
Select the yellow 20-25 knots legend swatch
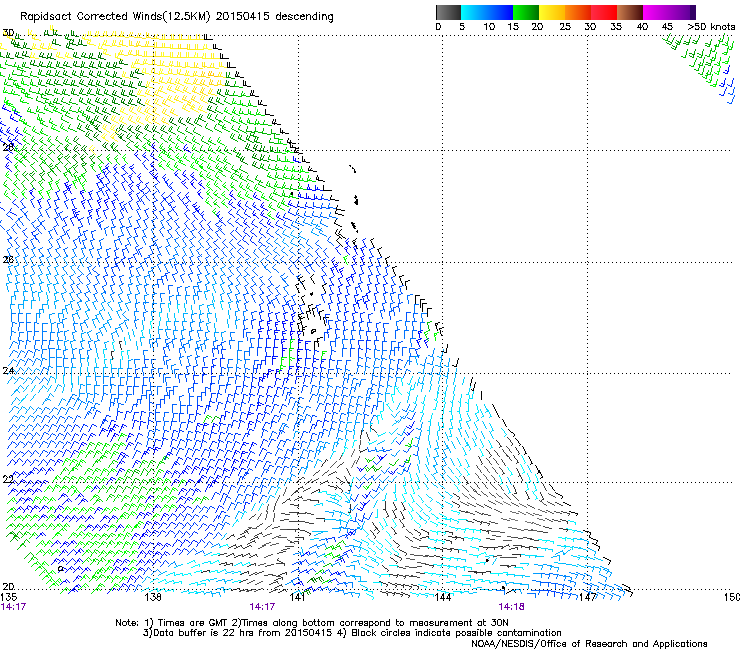[x=552, y=12]
